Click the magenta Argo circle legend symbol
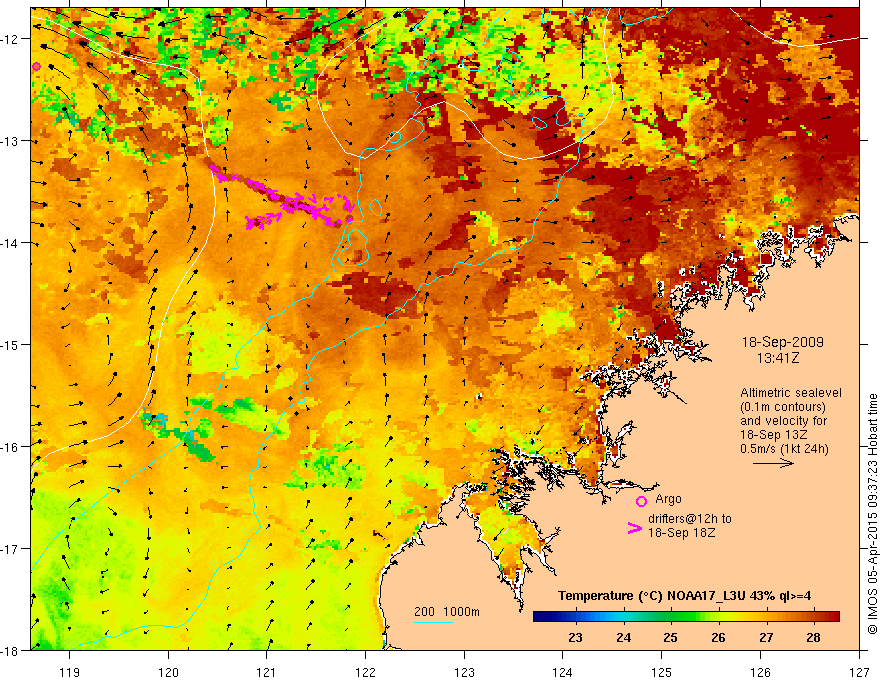 pos(641,501)
